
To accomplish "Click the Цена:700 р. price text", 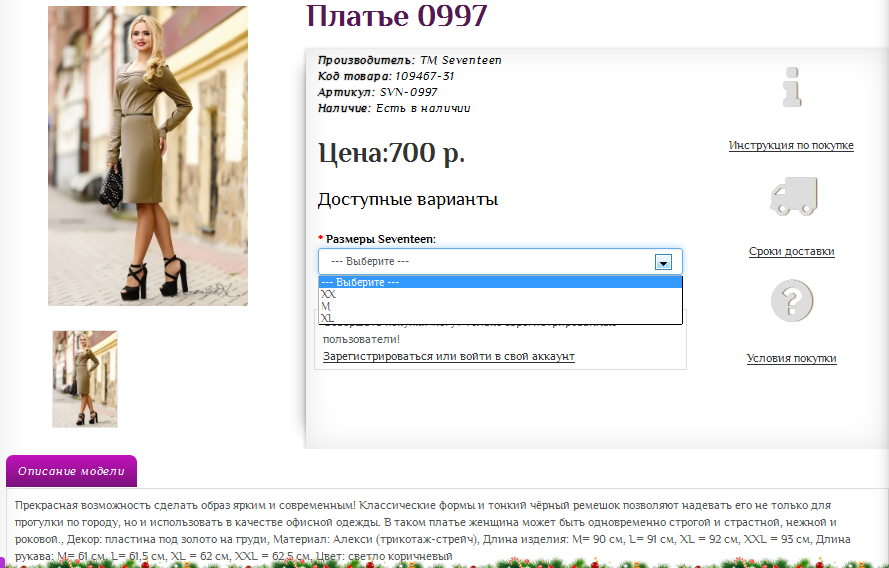I will [x=391, y=153].
